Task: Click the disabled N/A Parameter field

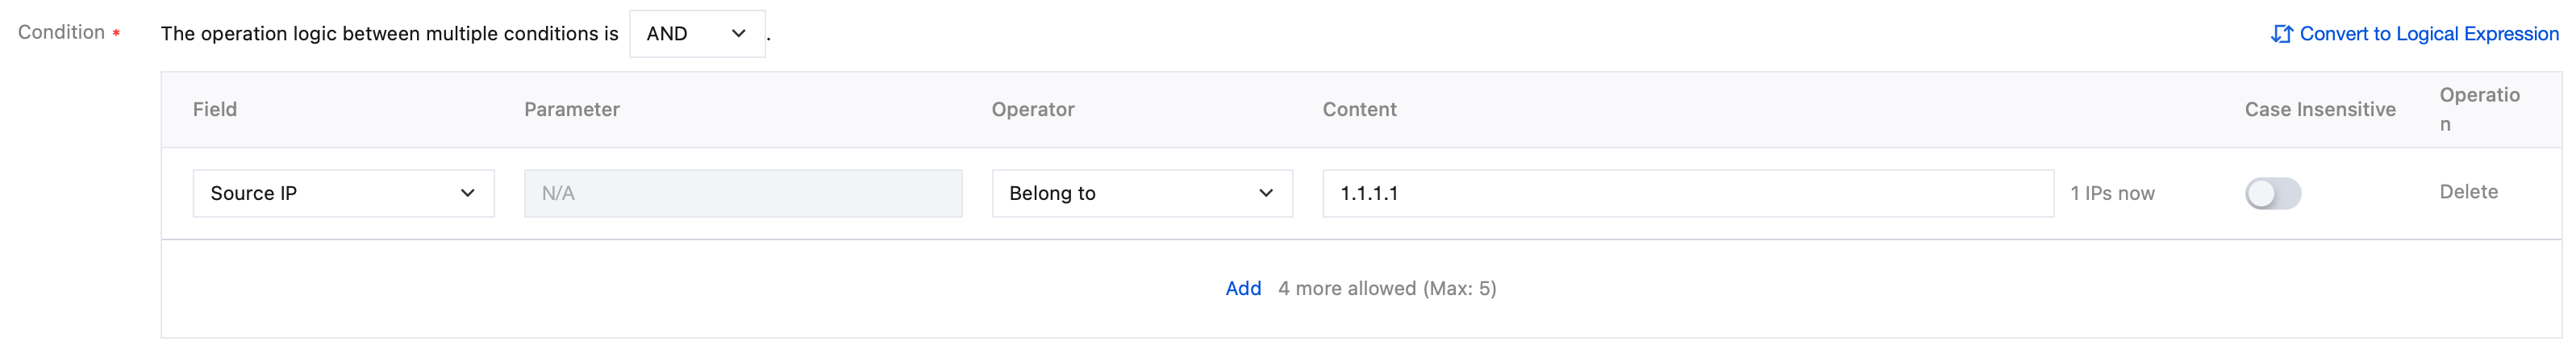Action: point(742,193)
